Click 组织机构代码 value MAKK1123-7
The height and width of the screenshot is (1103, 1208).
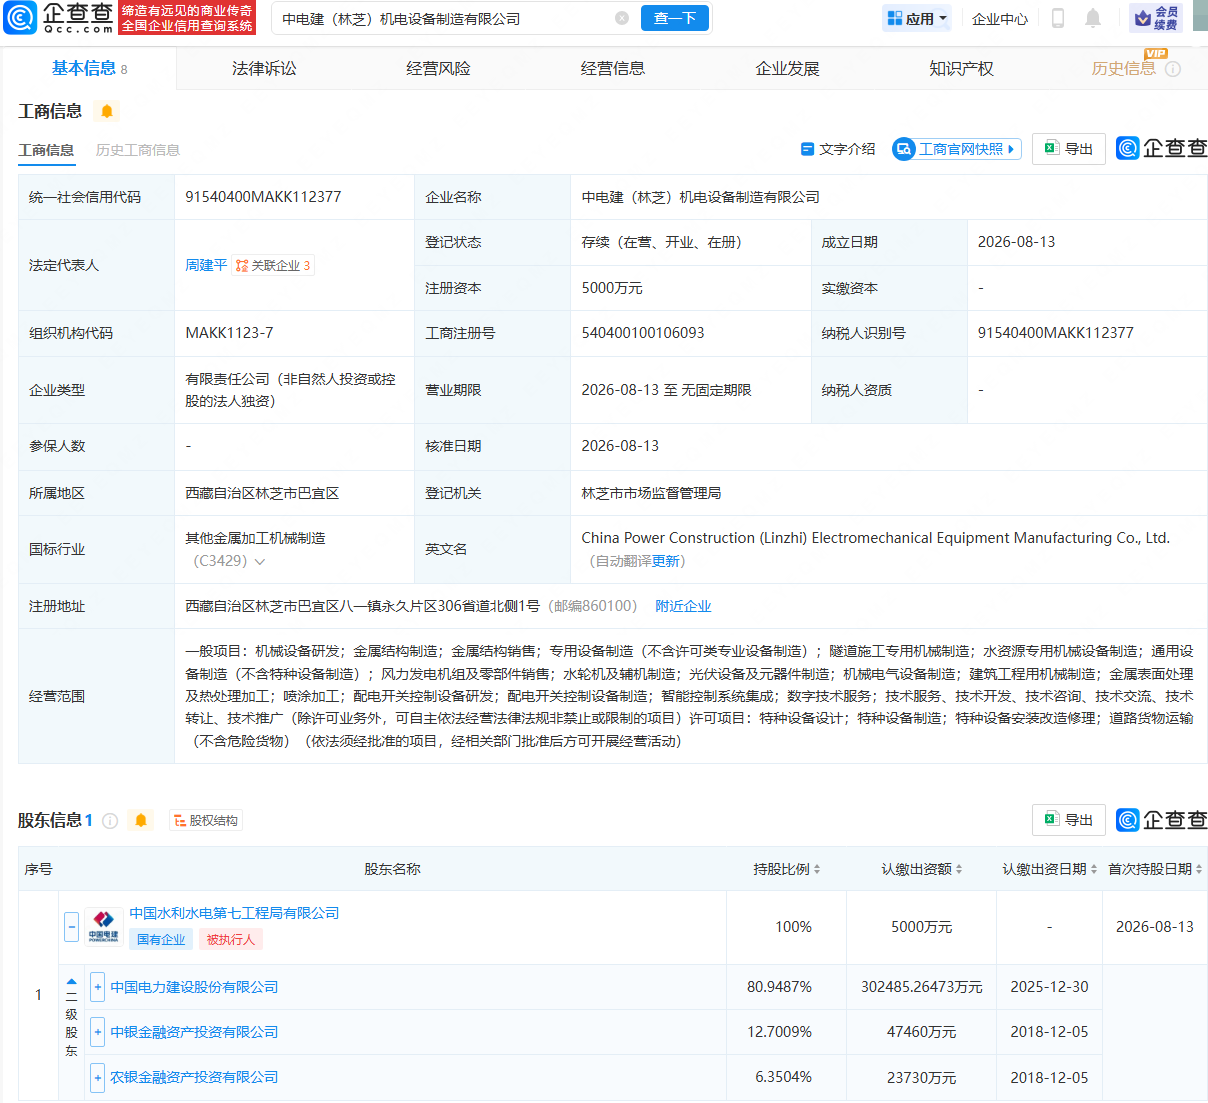[x=229, y=333]
